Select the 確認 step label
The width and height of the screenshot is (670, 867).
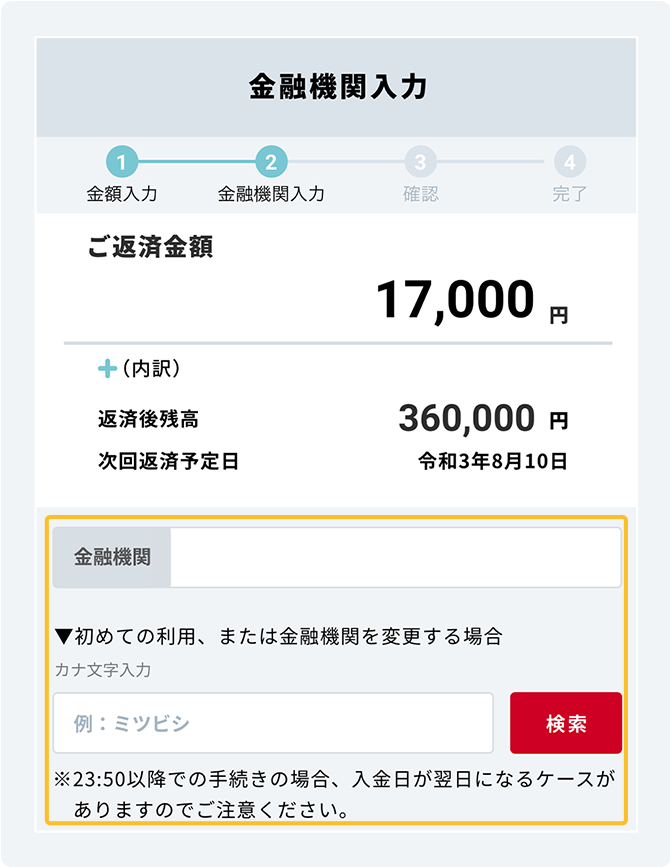pyautogui.click(x=421, y=194)
